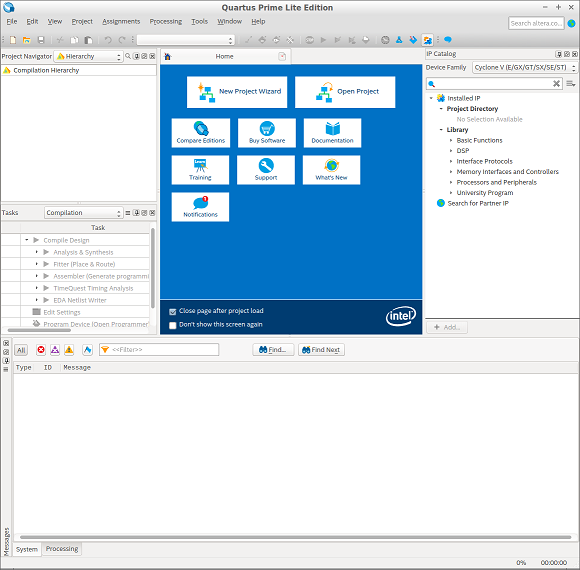580x570 pixels.
Task: Click the home icon on Home tab
Action: (168, 57)
